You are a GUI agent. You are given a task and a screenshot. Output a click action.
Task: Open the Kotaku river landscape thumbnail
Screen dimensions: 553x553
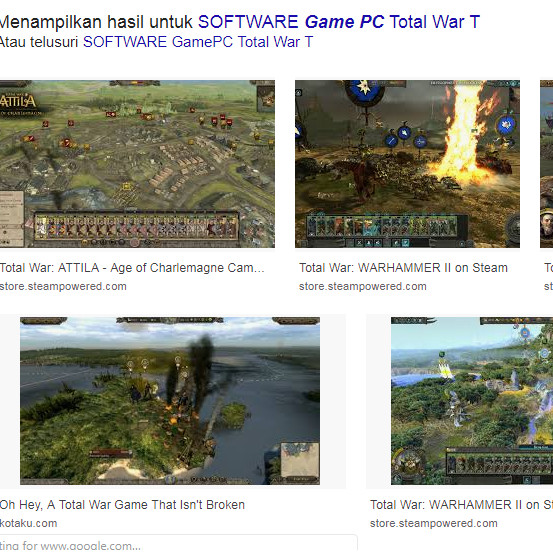(170, 401)
